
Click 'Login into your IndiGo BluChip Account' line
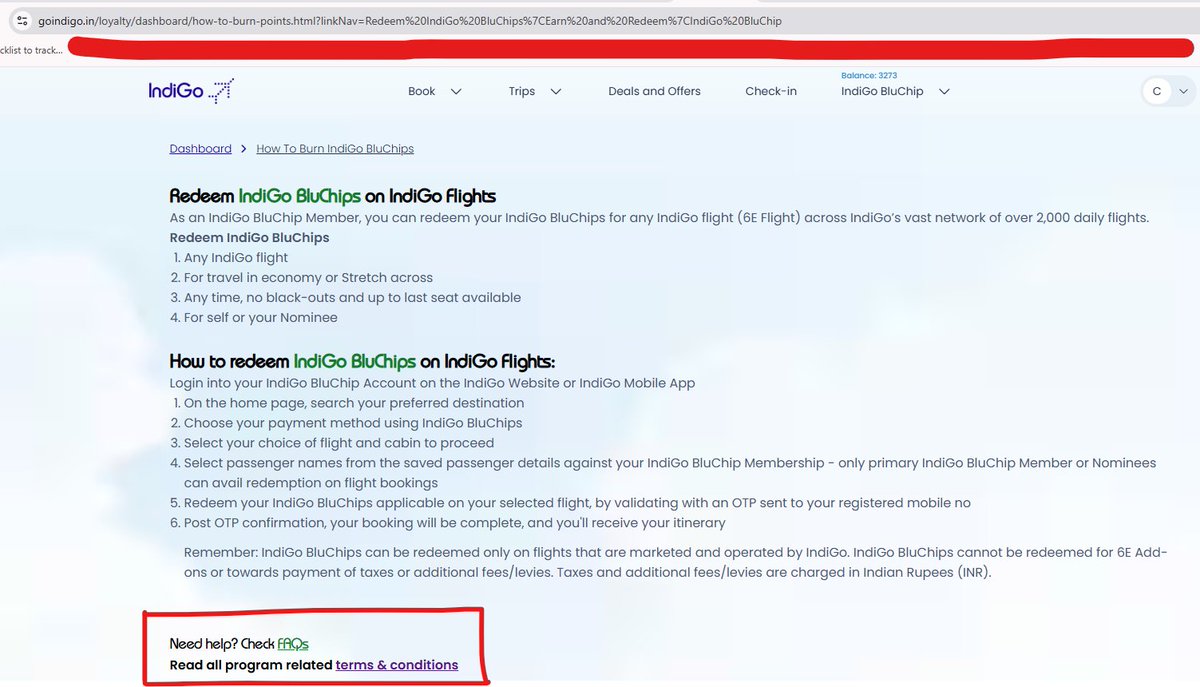(x=432, y=383)
